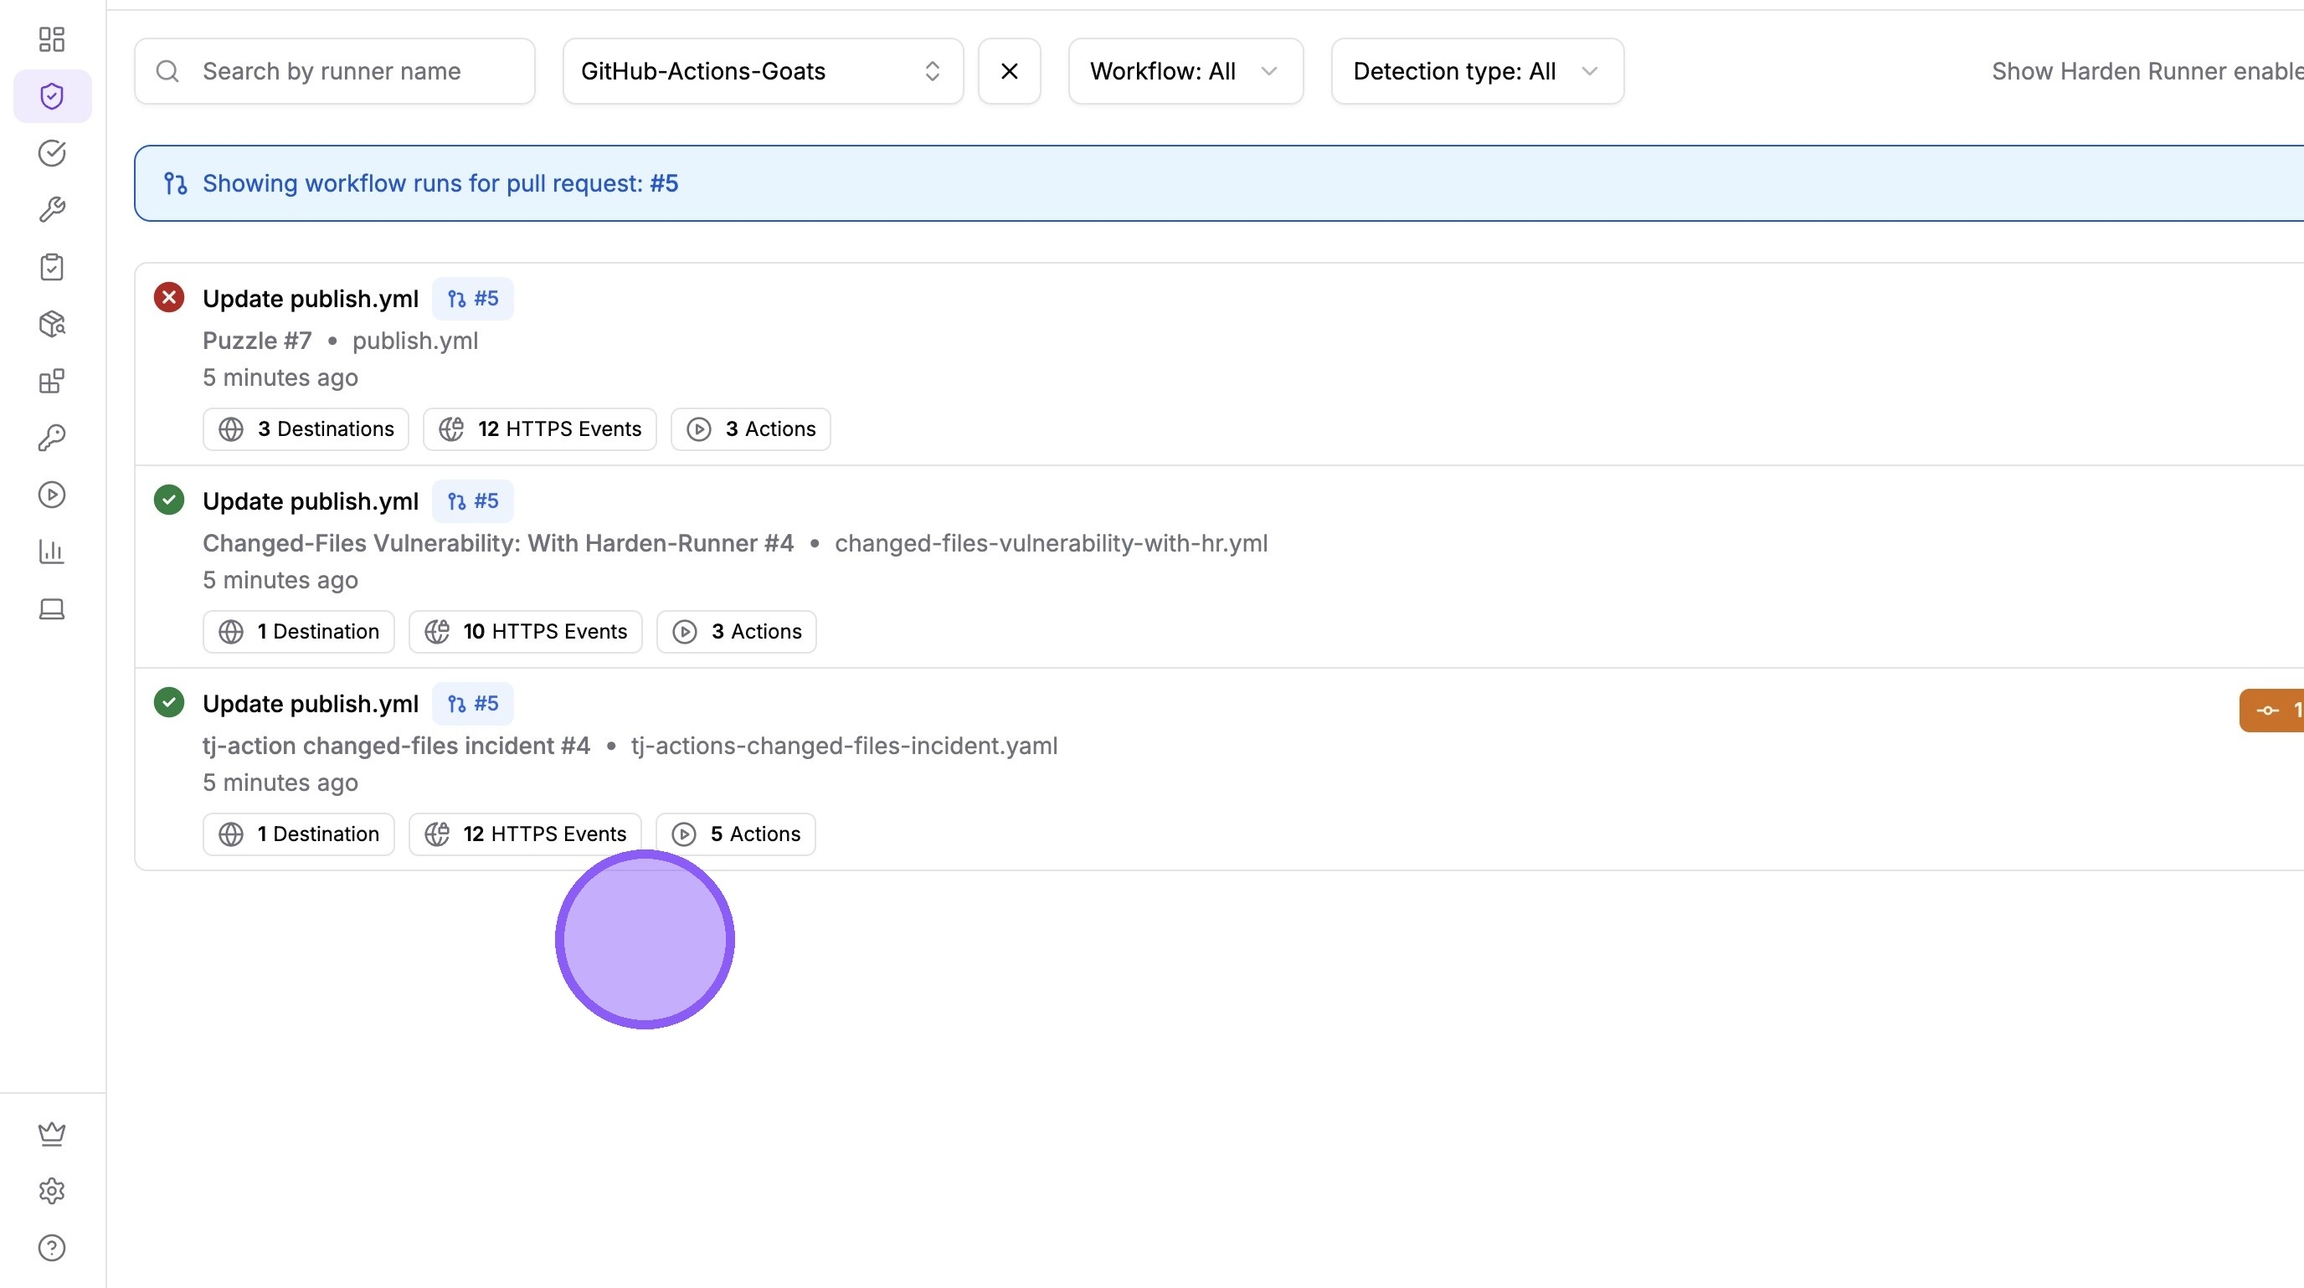Open 5 Actions for tj-action incident run
Screen dimensions: 2304x1288
click(x=735, y=834)
